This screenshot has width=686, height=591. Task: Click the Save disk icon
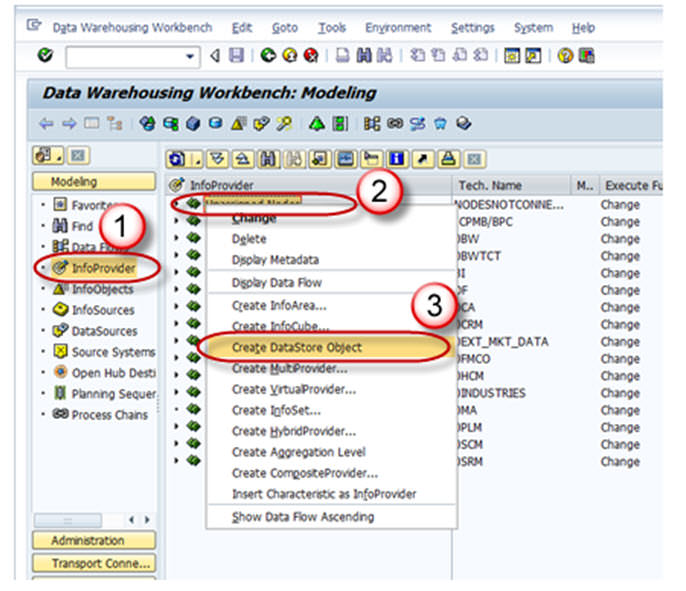tap(236, 57)
